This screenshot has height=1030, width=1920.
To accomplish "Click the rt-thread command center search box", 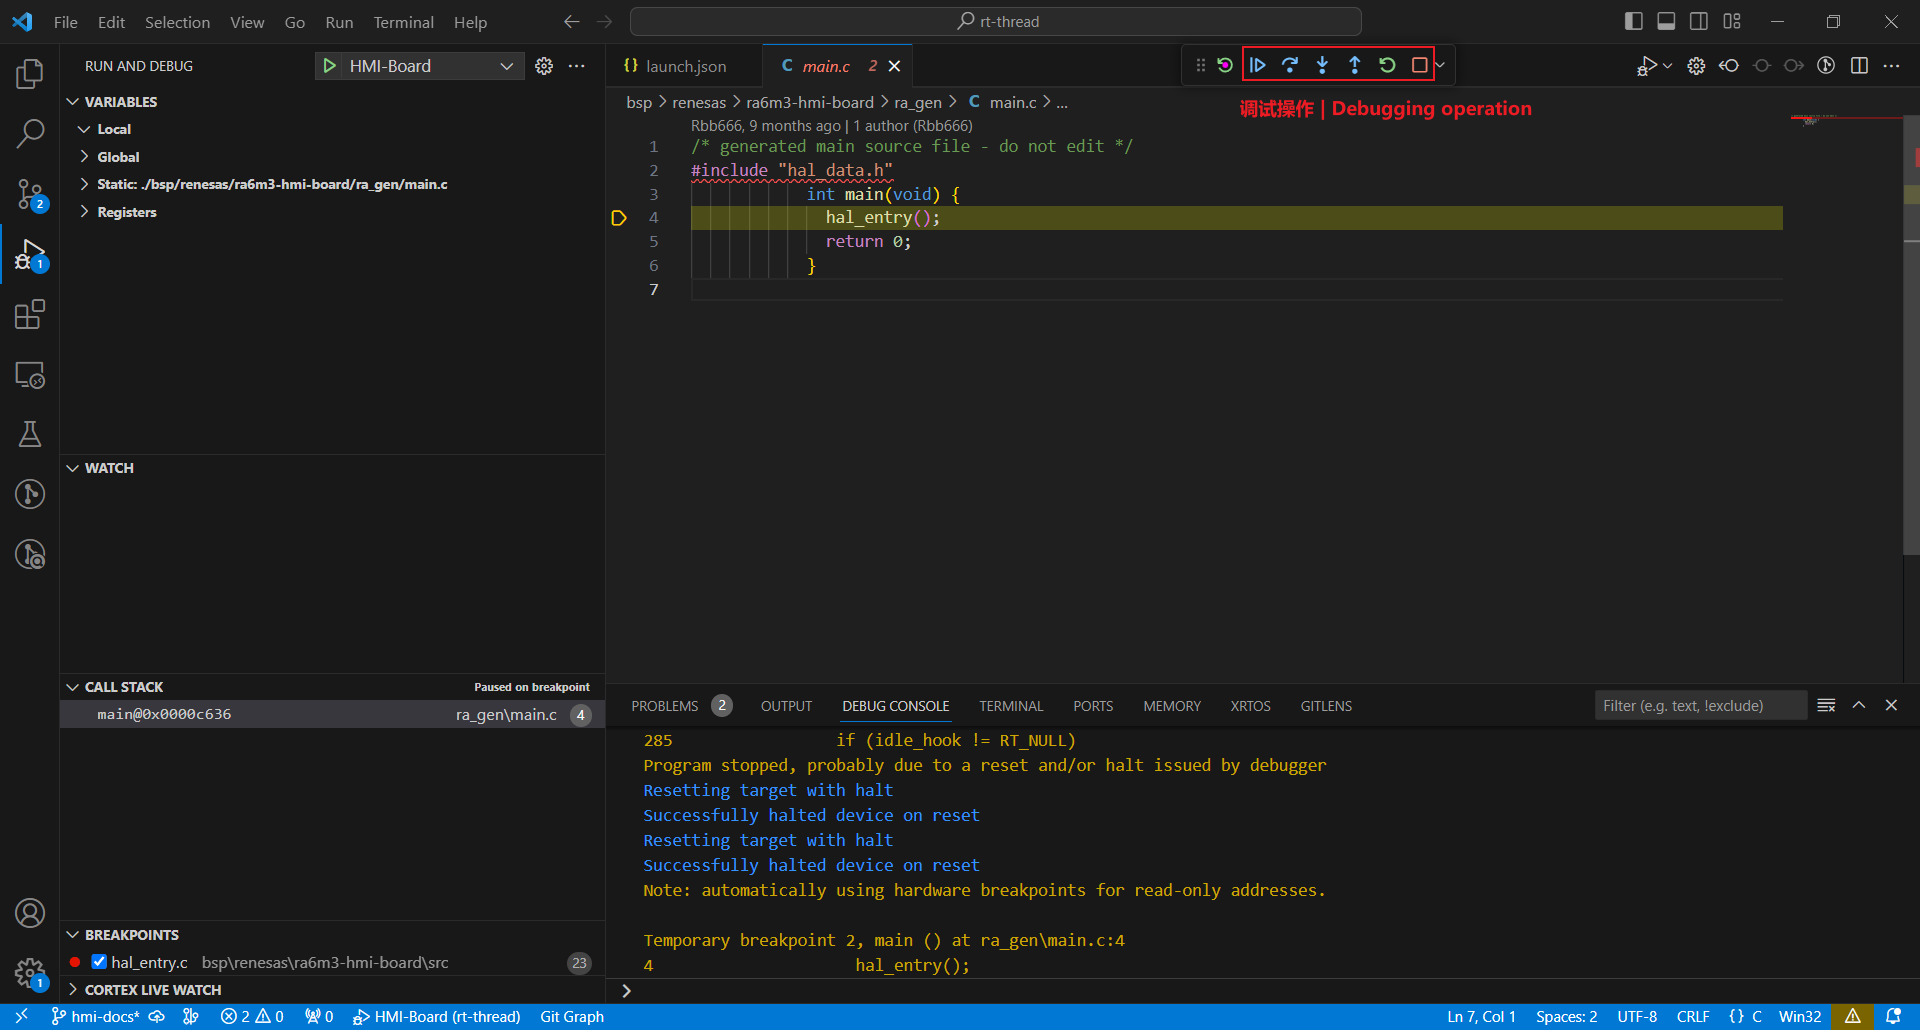I will [x=996, y=21].
